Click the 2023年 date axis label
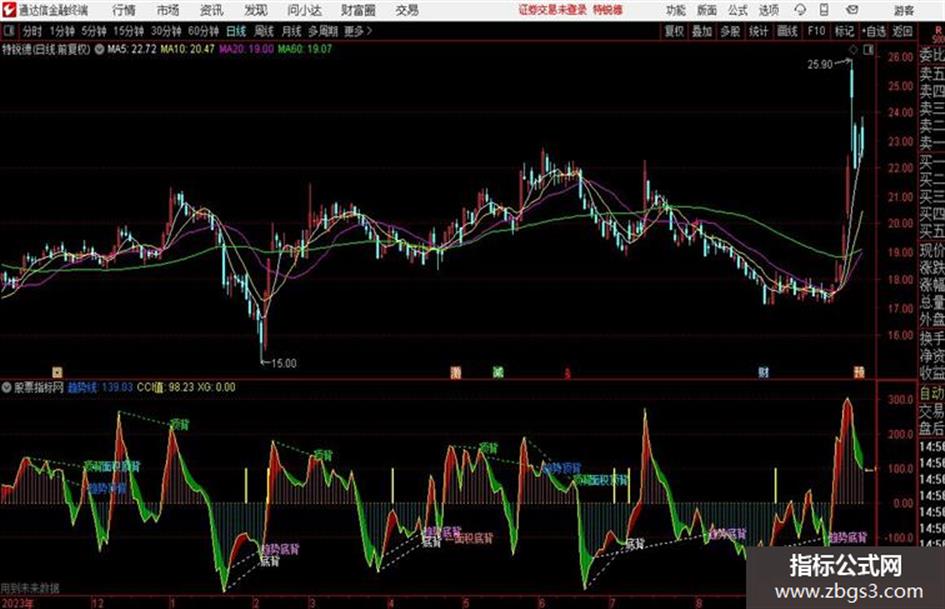This screenshot has width=945, height=609. click(x=17, y=603)
